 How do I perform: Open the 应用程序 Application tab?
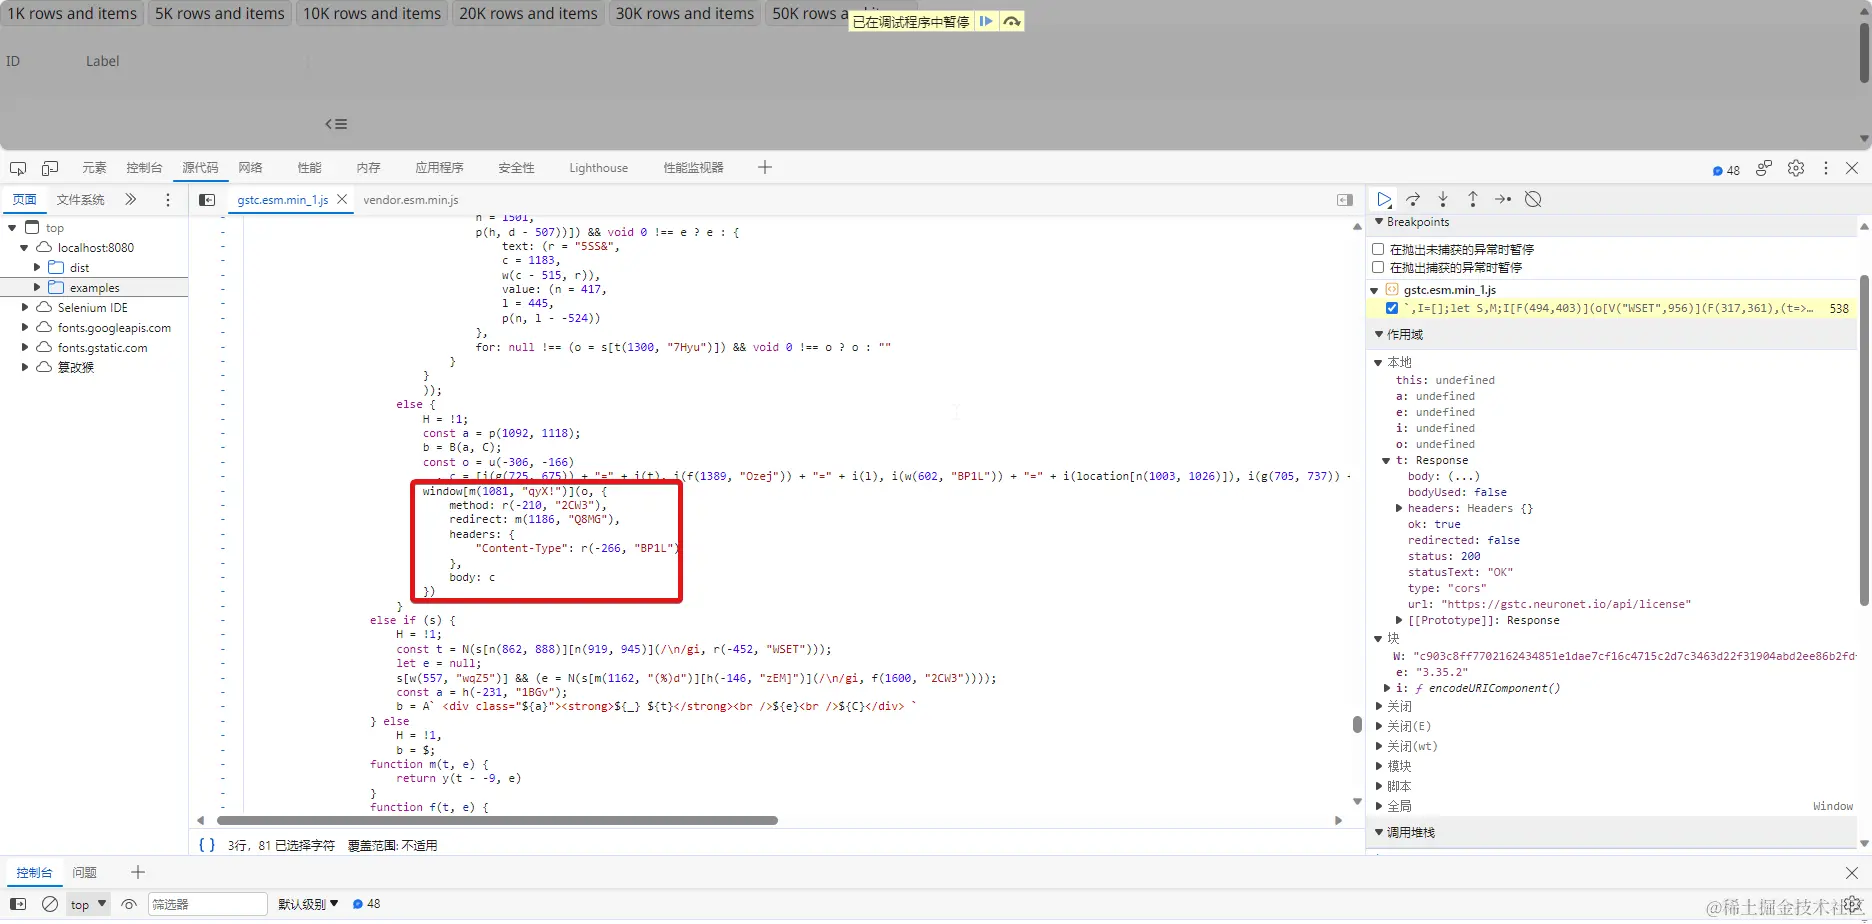click(x=440, y=168)
